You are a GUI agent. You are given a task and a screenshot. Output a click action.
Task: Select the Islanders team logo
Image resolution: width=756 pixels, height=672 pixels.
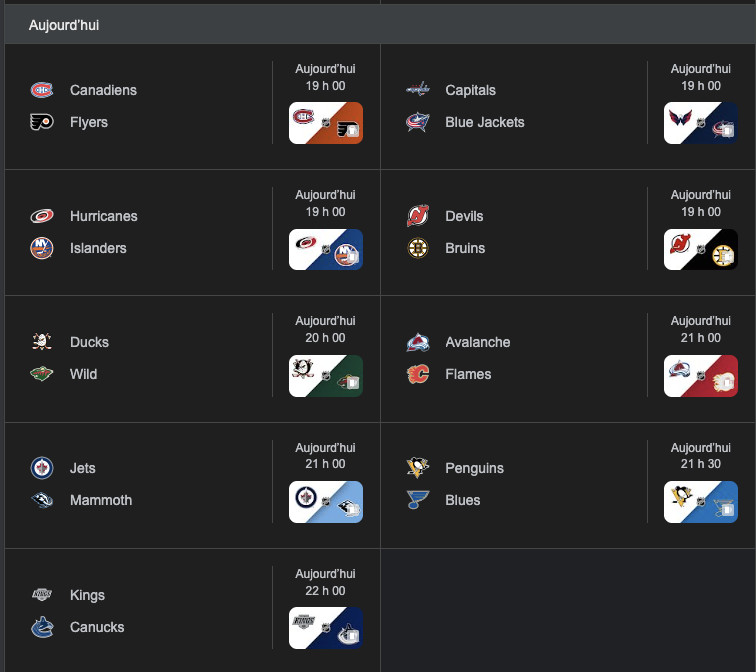click(x=41, y=248)
